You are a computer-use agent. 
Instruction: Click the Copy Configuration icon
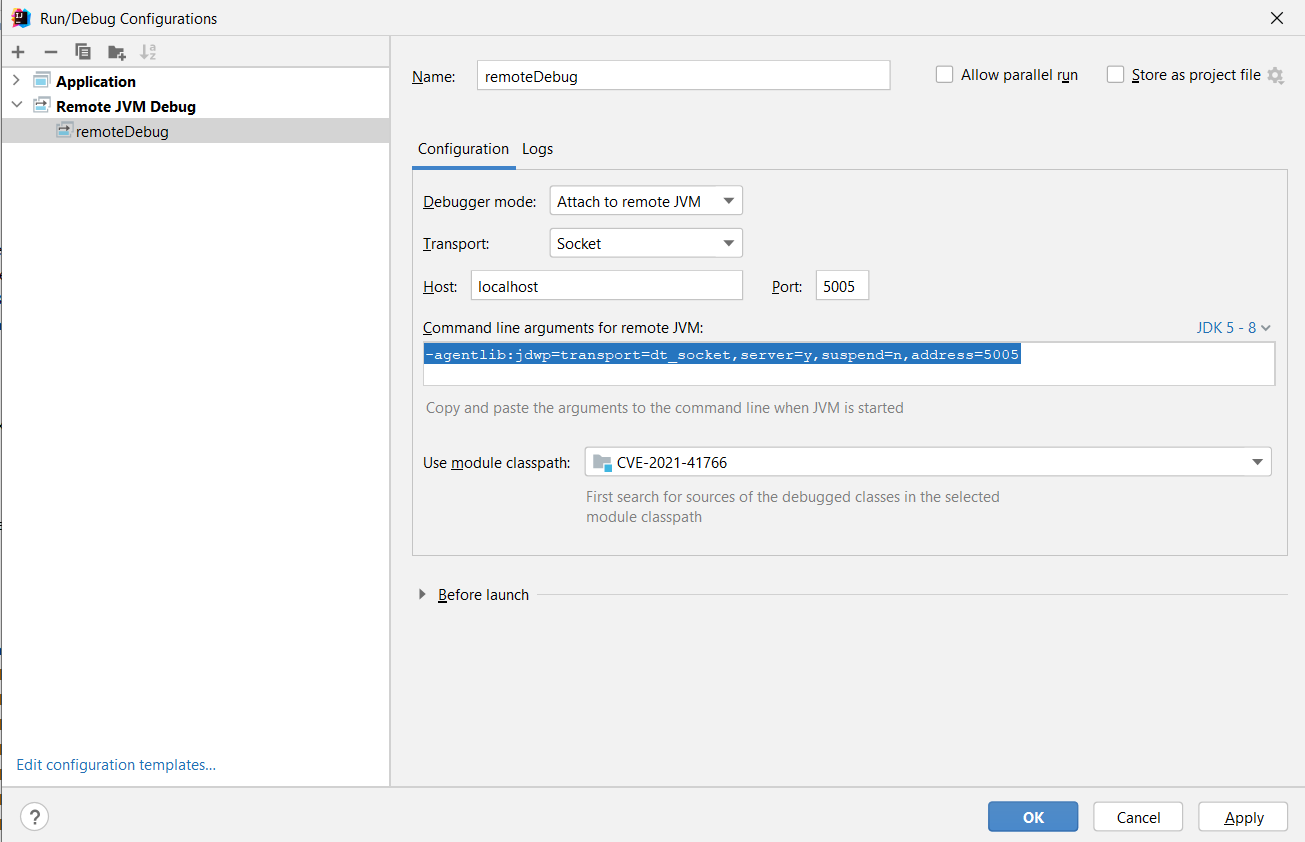(x=83, y=52)
